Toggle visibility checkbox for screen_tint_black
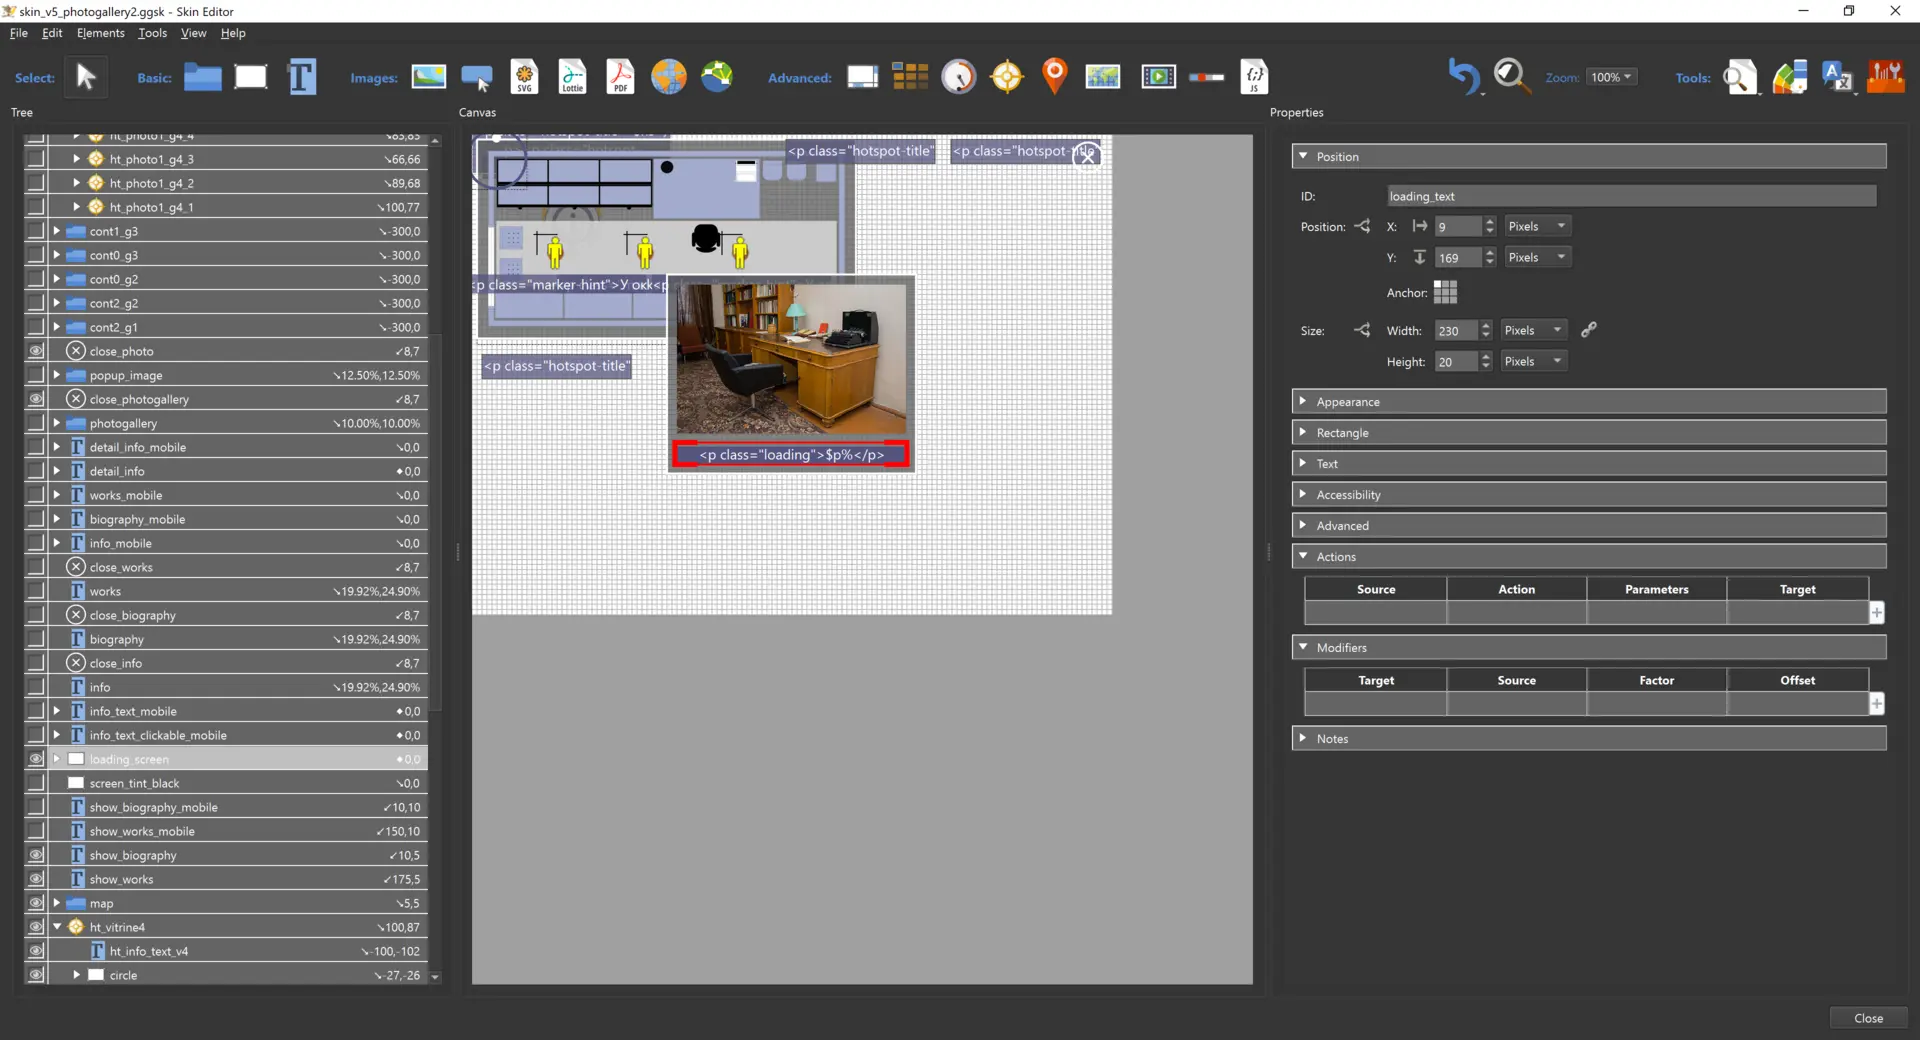Screen dimensions: 1920x1040 pyautogui.click(x=36, y=783)
